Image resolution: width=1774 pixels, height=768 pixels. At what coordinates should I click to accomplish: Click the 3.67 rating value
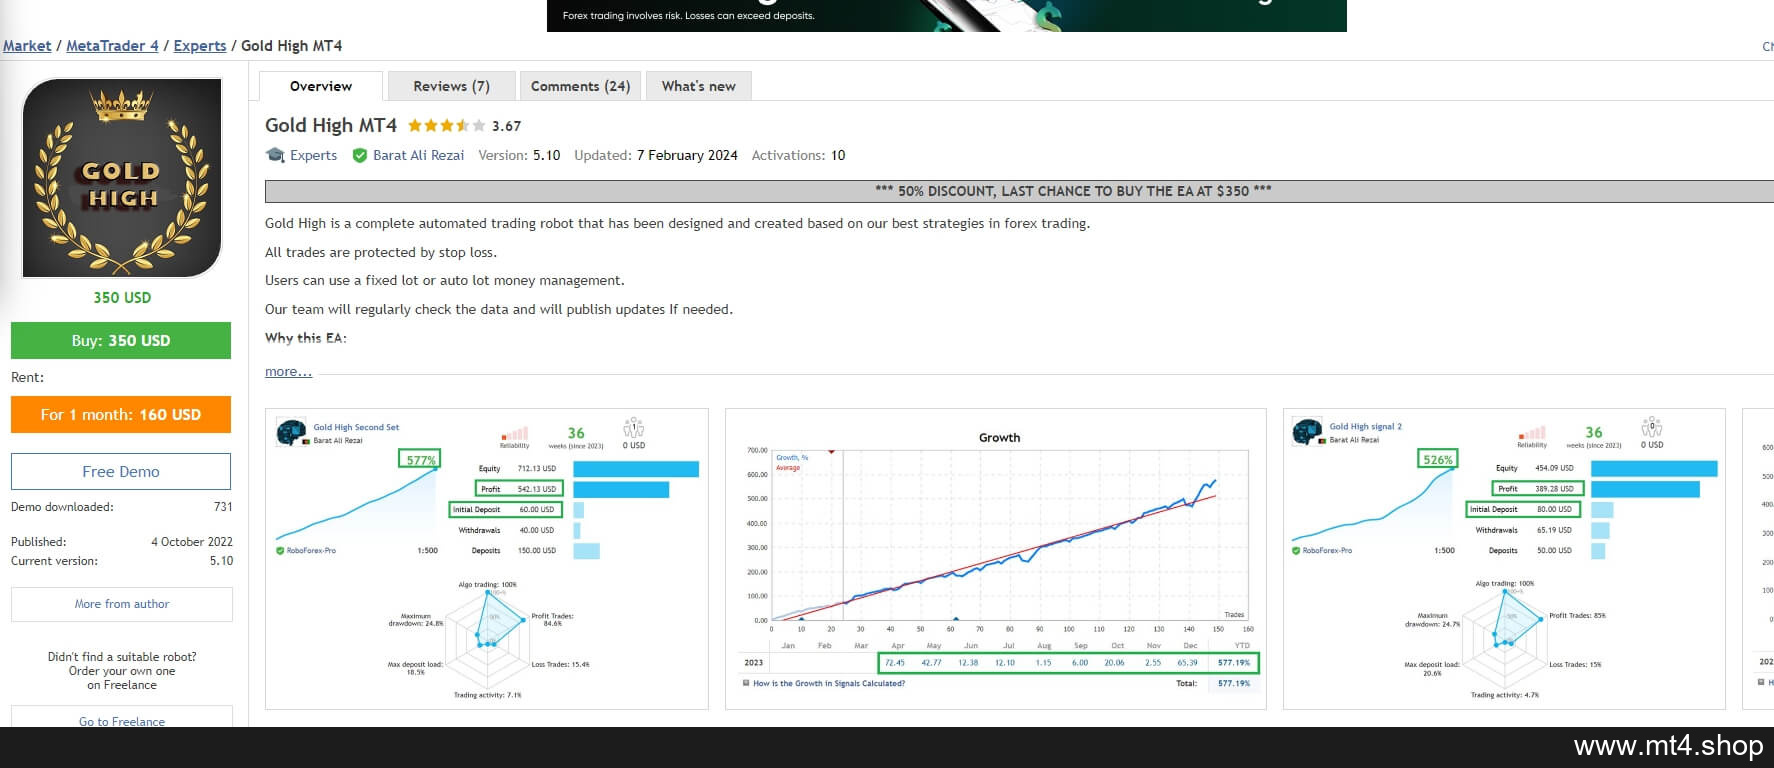(506, 126)
